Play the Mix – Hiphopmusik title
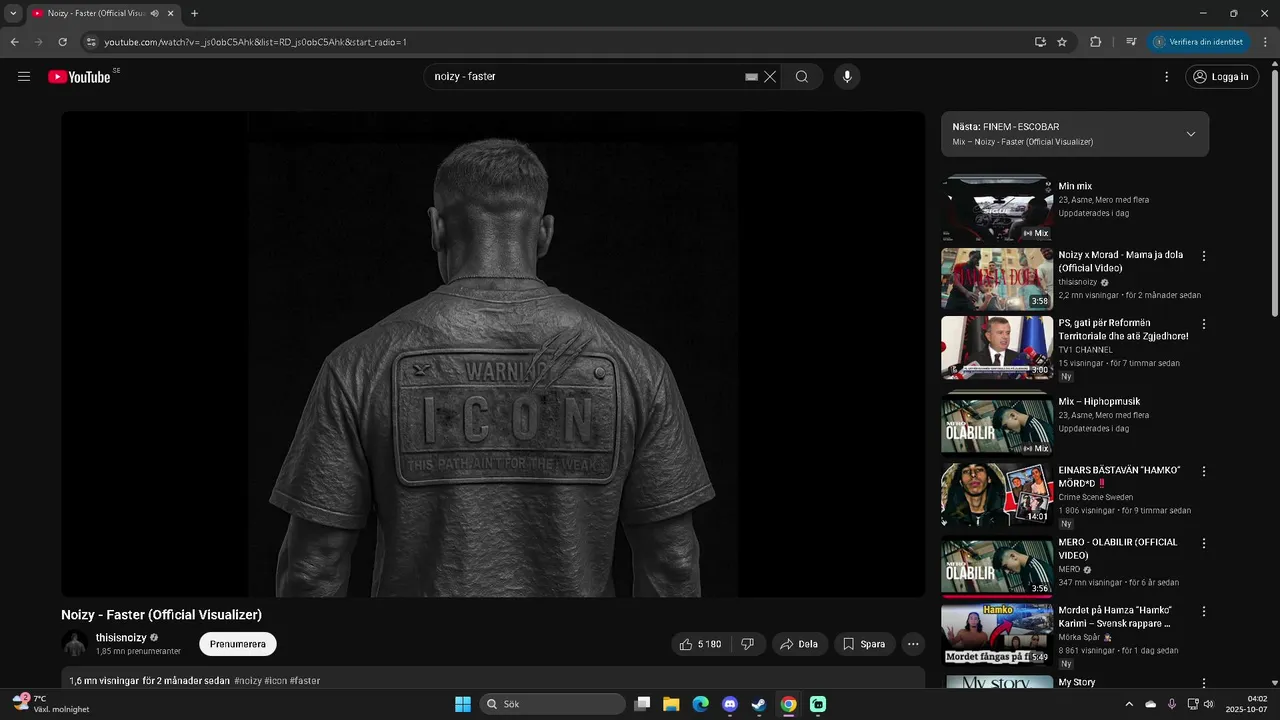The height and width of the screenshot is (720, 1280). pos(1099,401)
